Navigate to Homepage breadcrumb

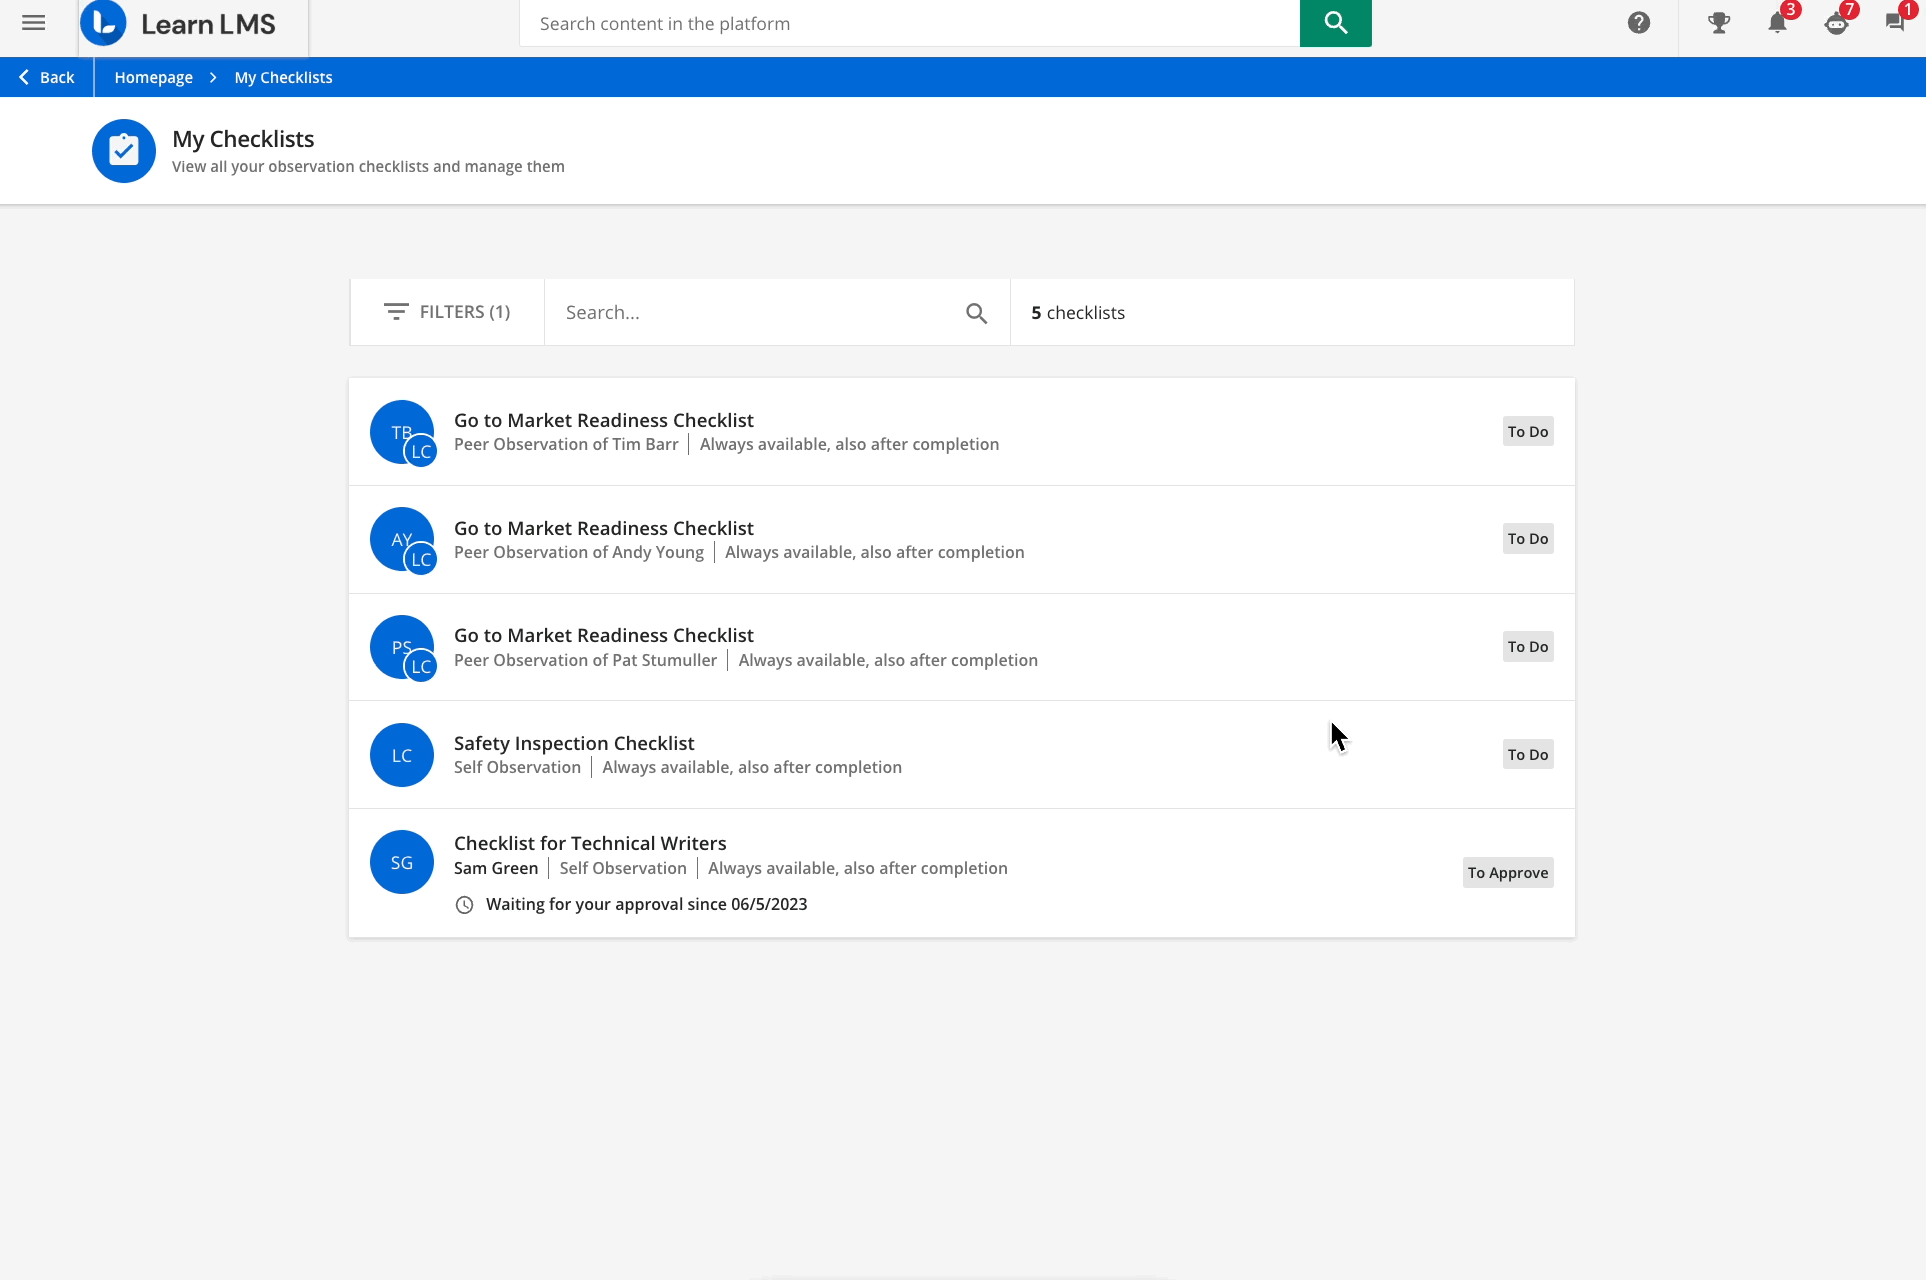tap(153, 77)
